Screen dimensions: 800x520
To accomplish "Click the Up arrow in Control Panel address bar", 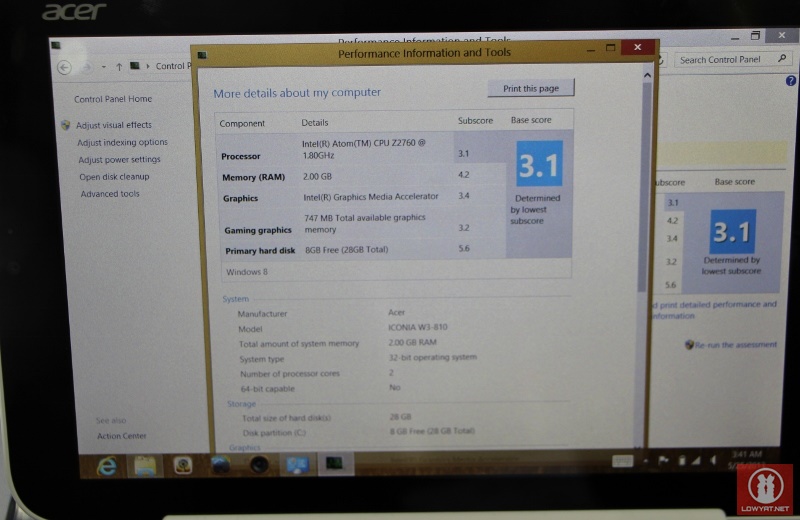I will tap(119, 67).
